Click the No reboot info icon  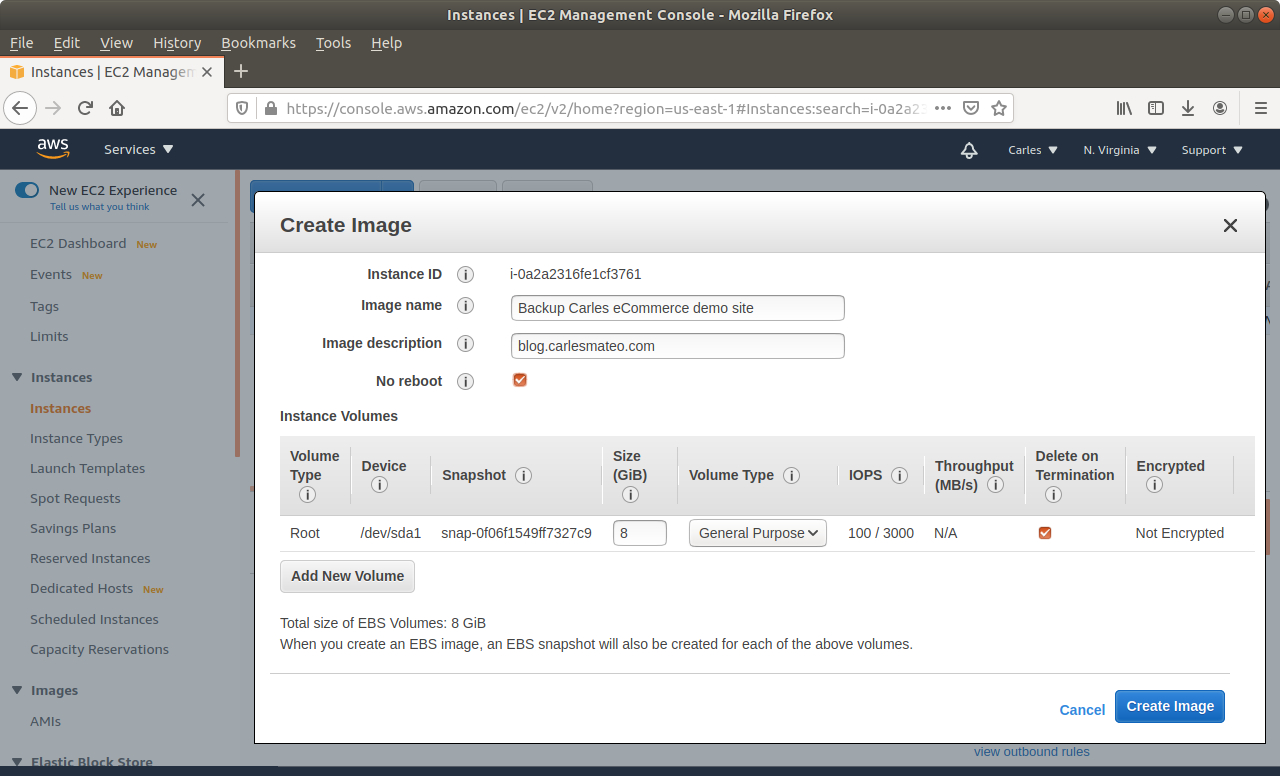click(x=465, y=381)
